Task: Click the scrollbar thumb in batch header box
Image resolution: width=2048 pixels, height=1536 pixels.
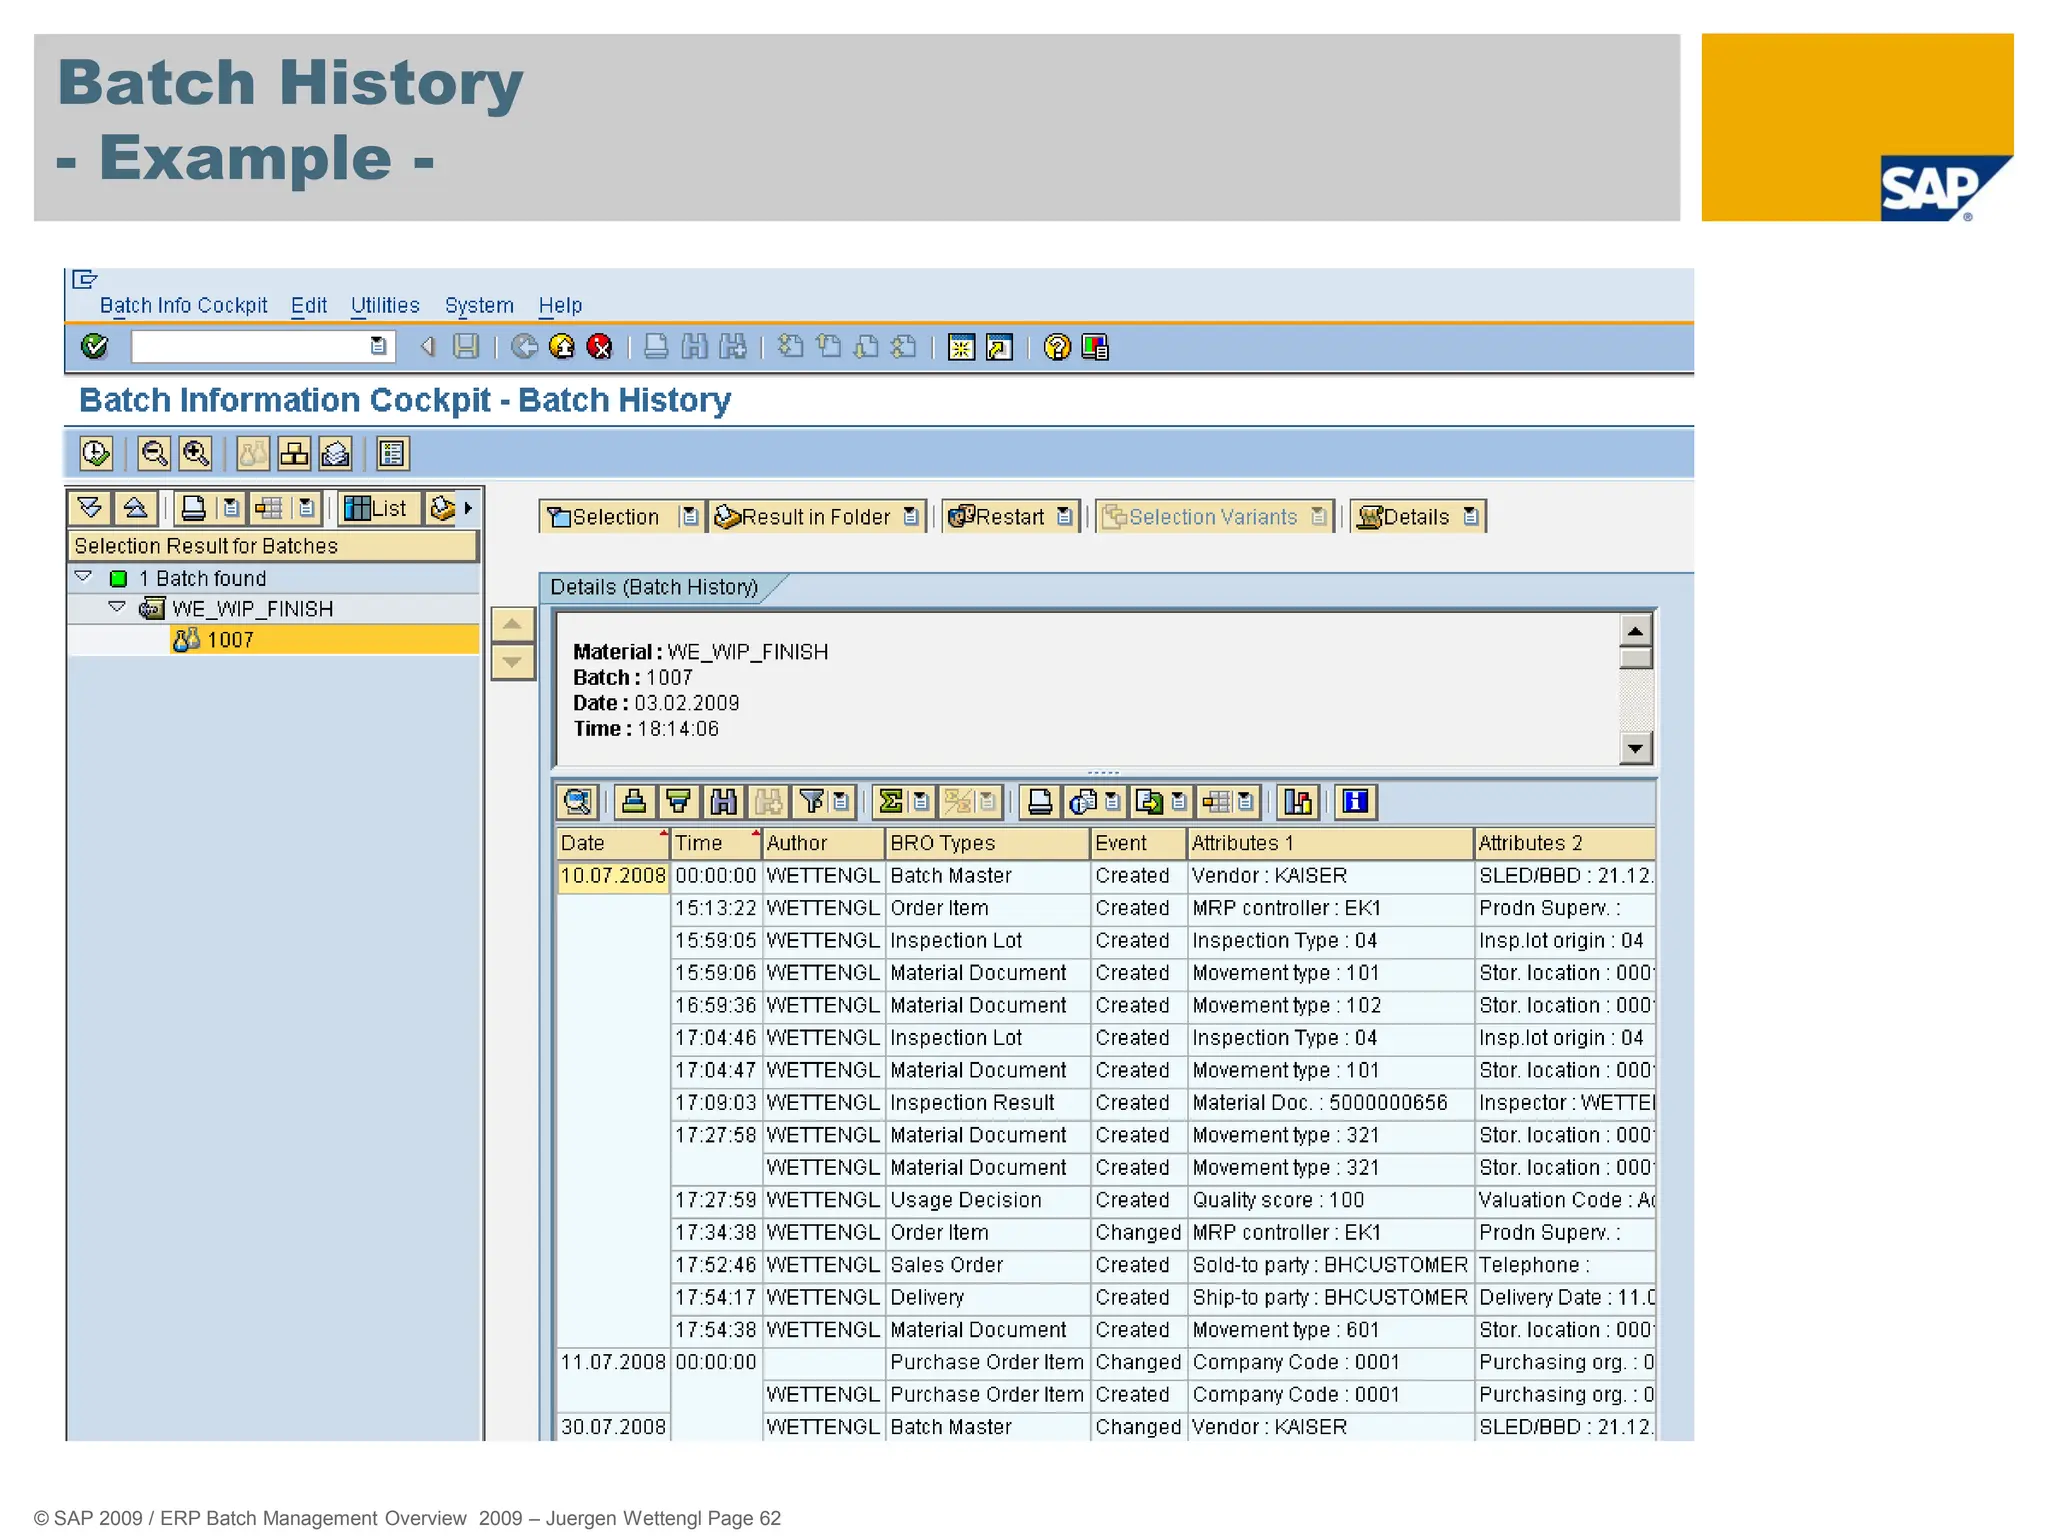Action: 1635,658
